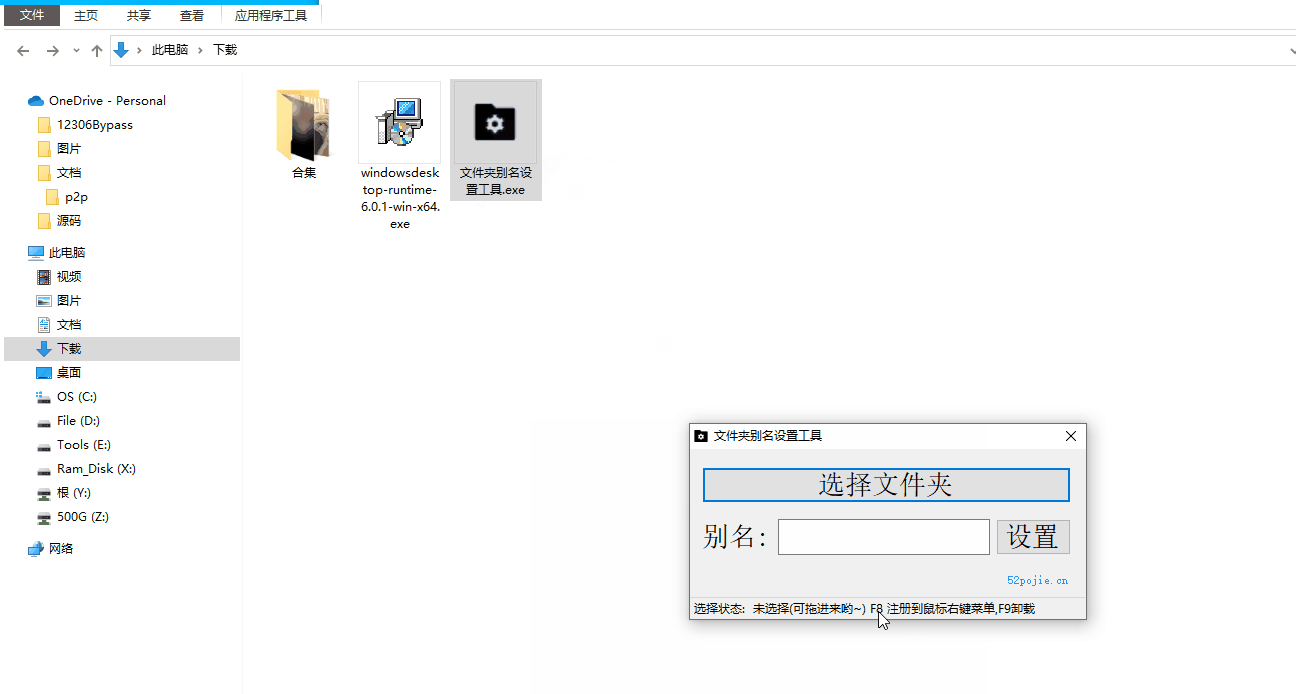The width and height of the screenshot is (1304, 694).
Task: Open the 文件 menu tab
Action: tap(32, 15)
